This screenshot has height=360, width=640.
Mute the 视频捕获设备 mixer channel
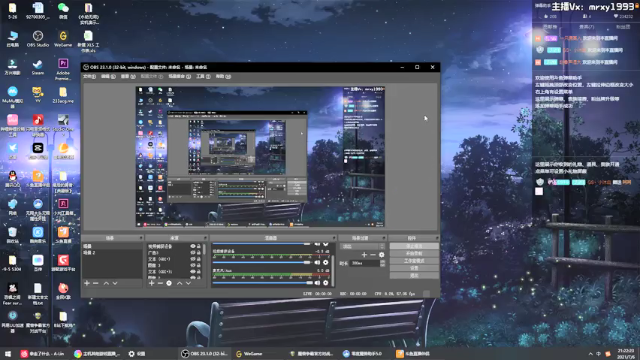[x=317, y=262]
